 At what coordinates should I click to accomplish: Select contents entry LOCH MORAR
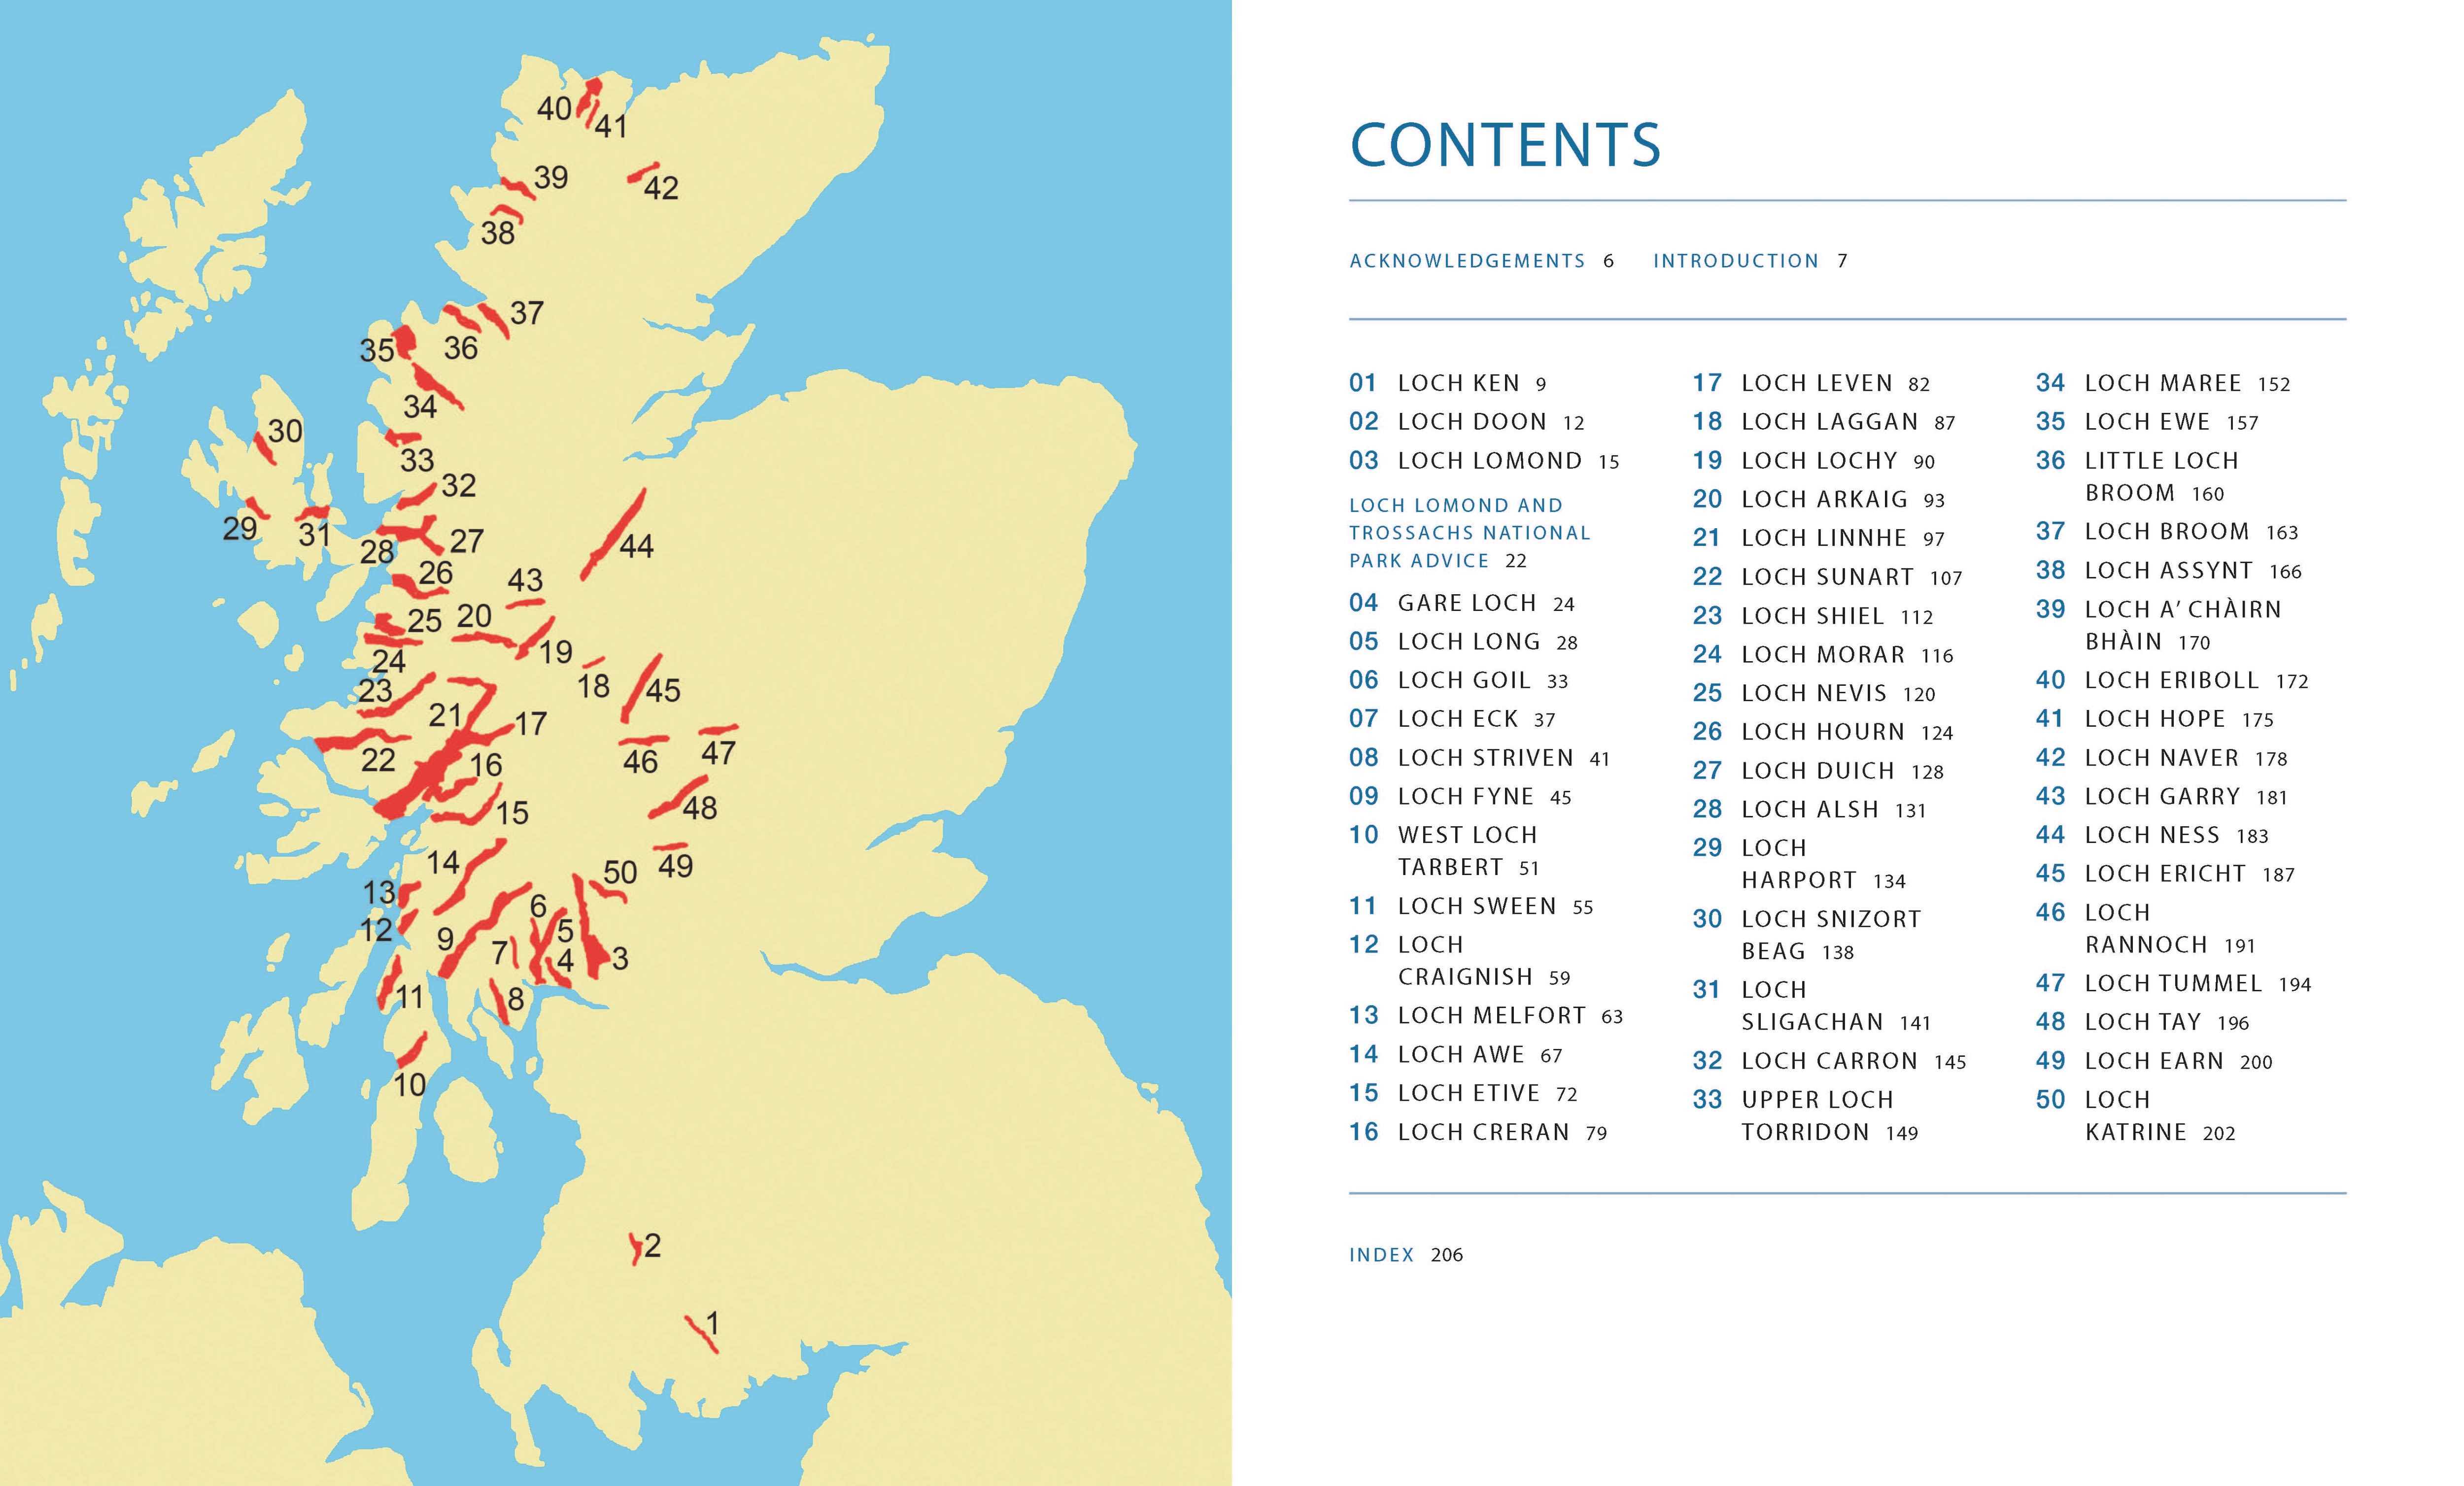pos(1823,655)
